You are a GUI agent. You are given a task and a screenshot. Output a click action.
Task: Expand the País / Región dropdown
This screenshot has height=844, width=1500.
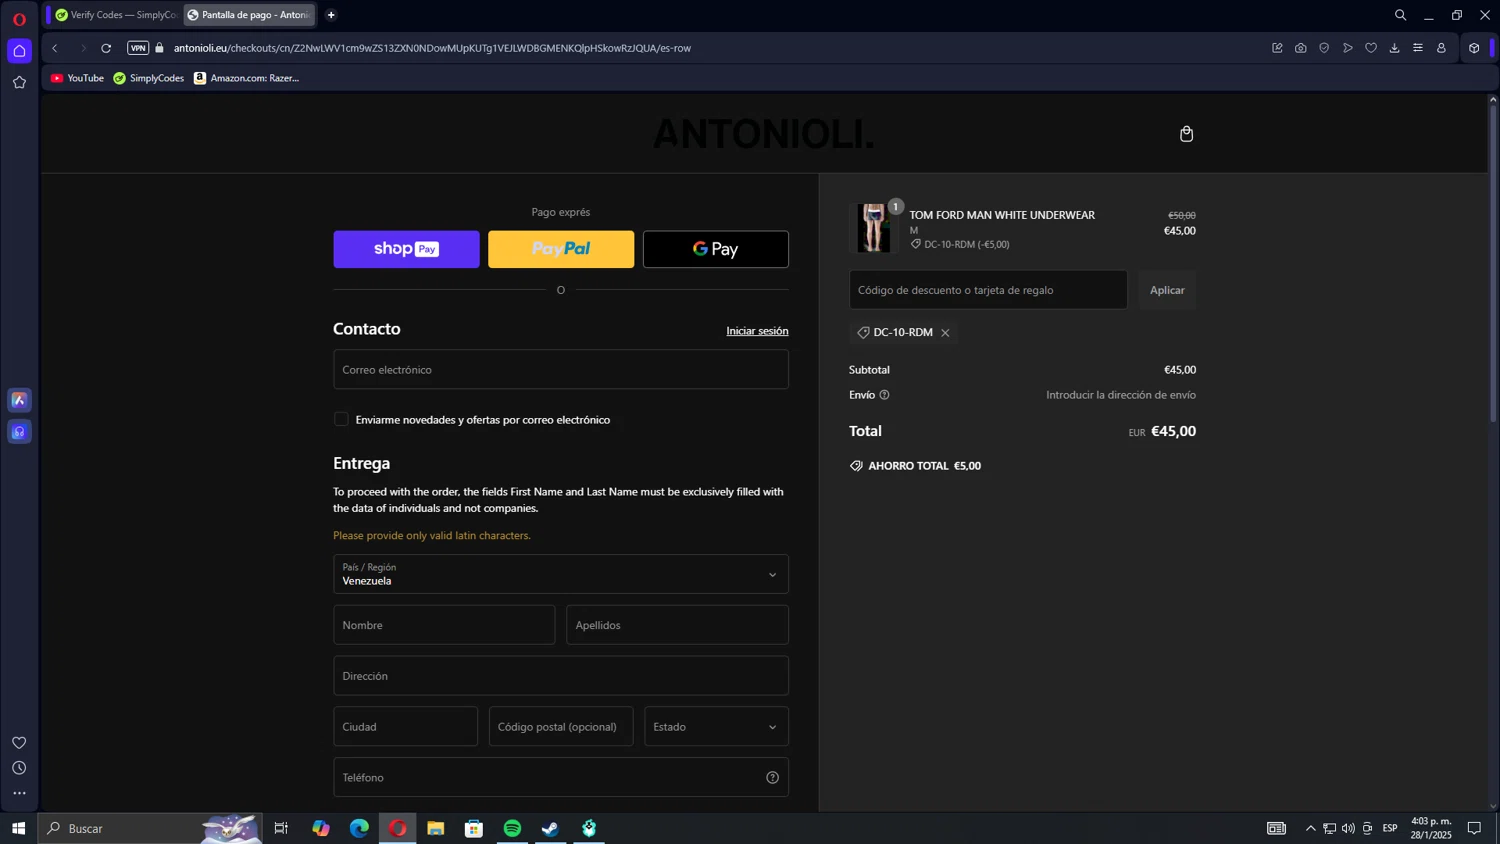point(561,574)
